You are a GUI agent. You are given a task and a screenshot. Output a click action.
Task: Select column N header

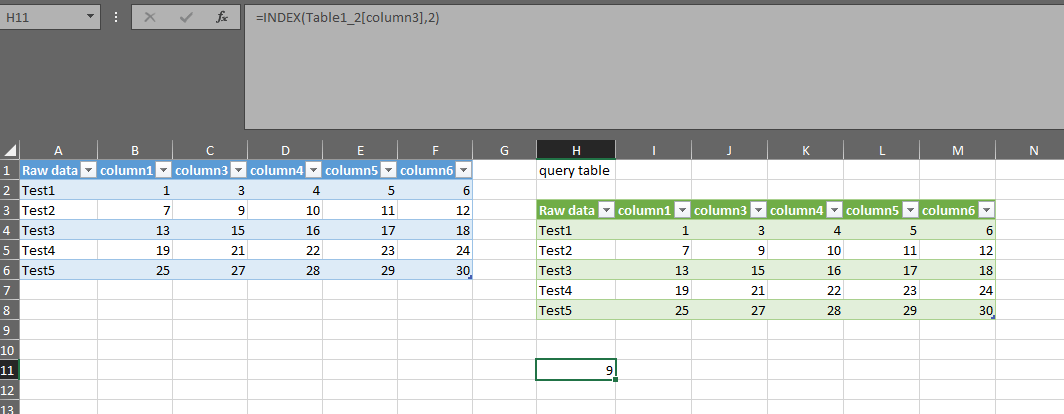[x=1033, y=151]
